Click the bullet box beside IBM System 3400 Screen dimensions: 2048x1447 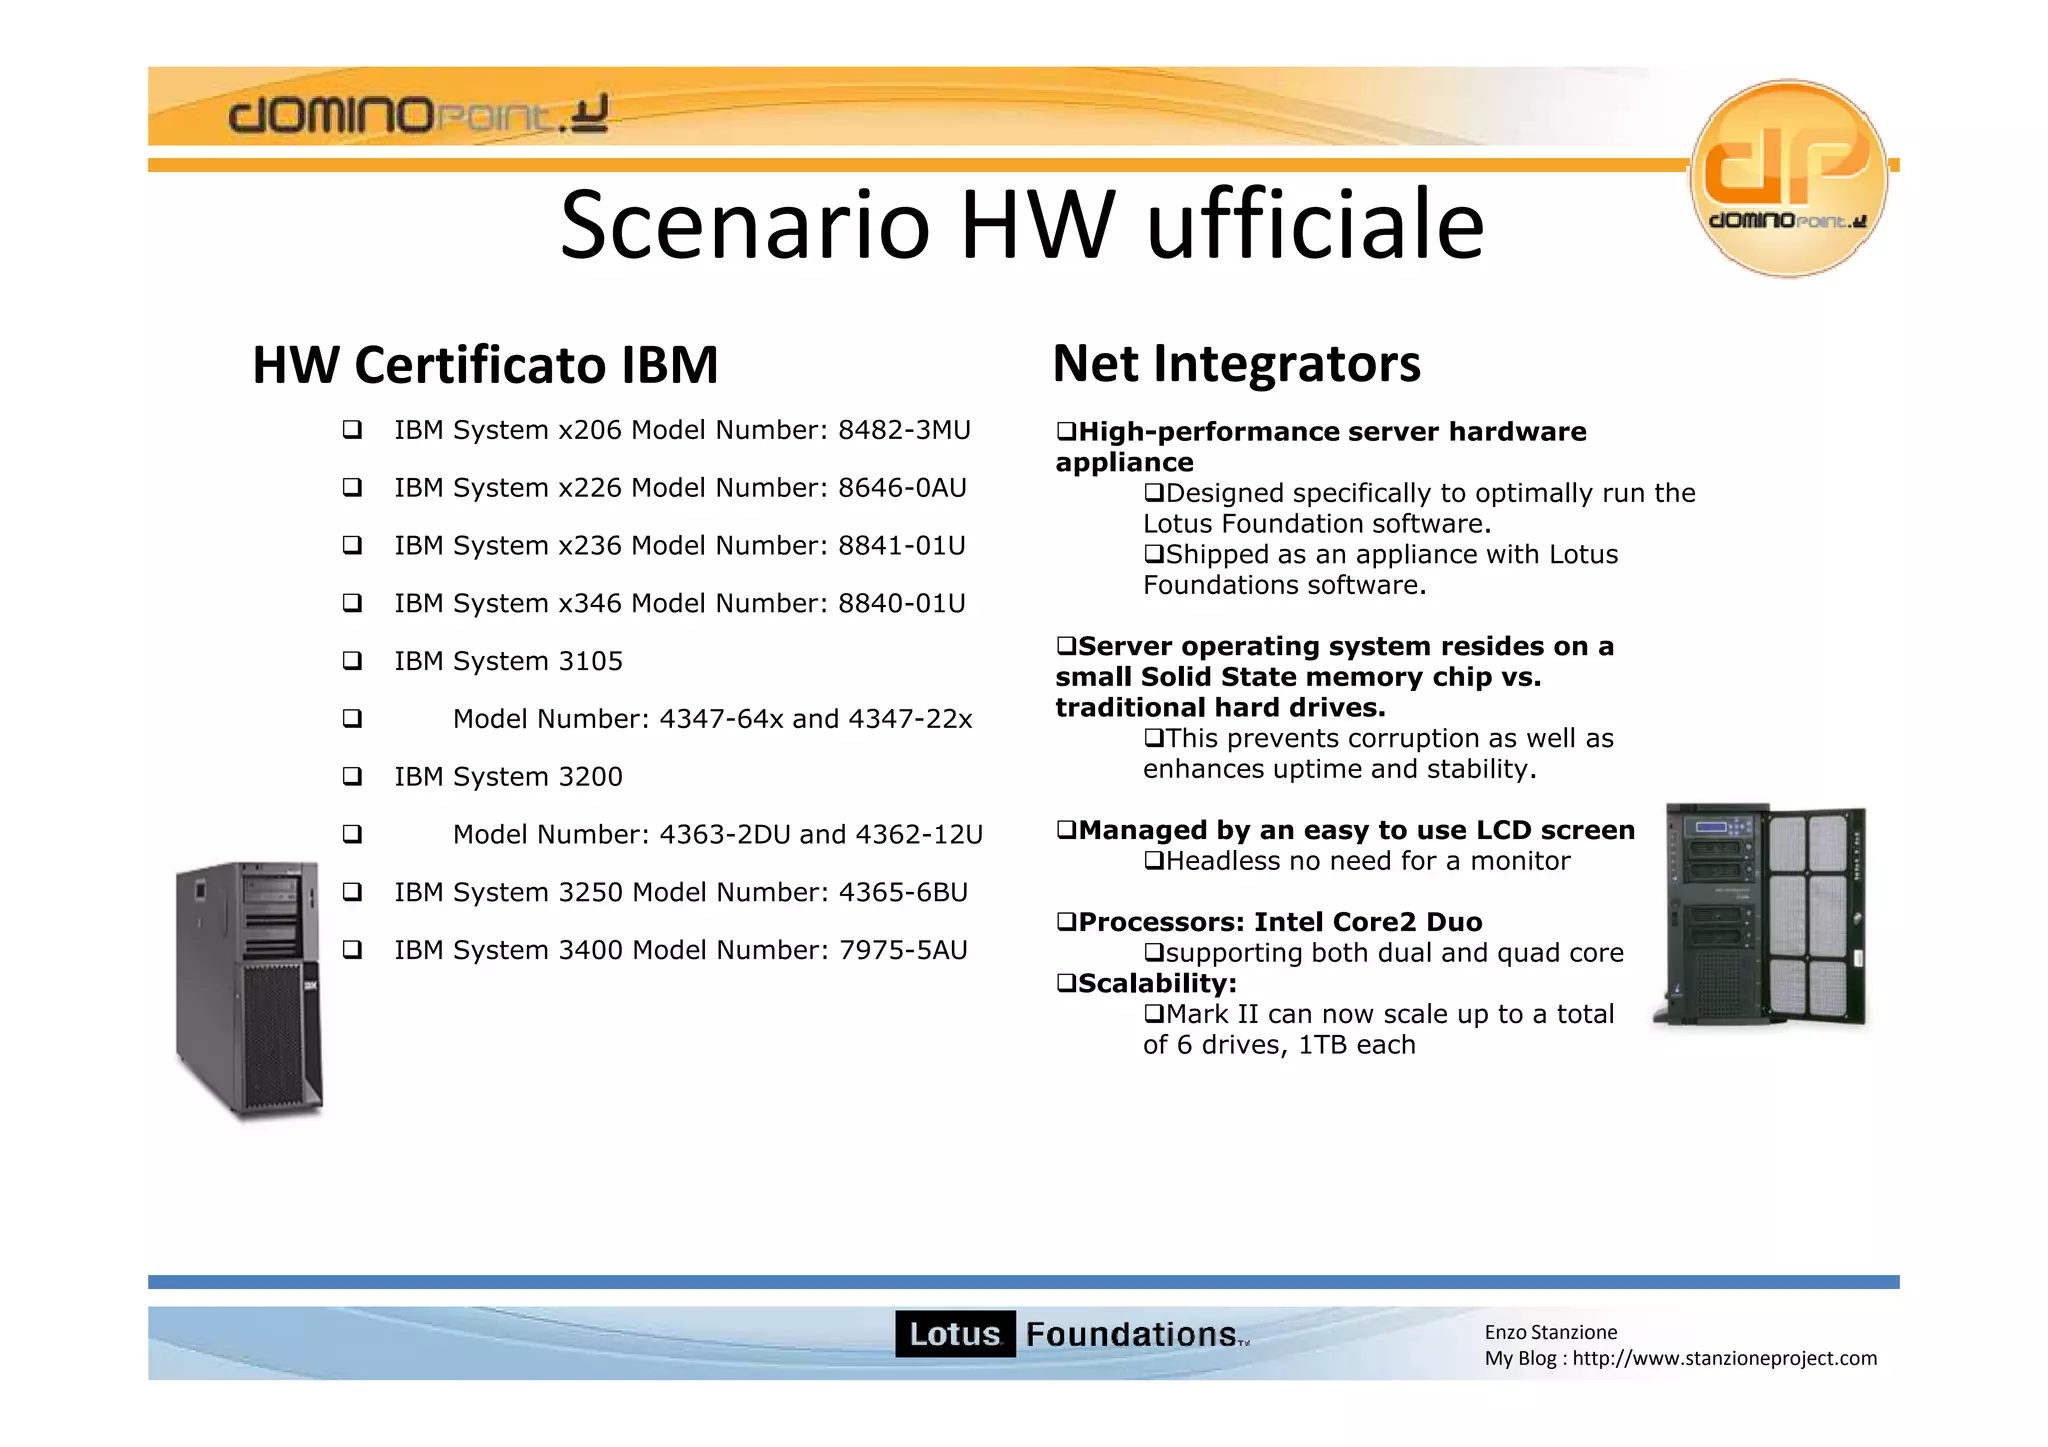pos(352,950)
